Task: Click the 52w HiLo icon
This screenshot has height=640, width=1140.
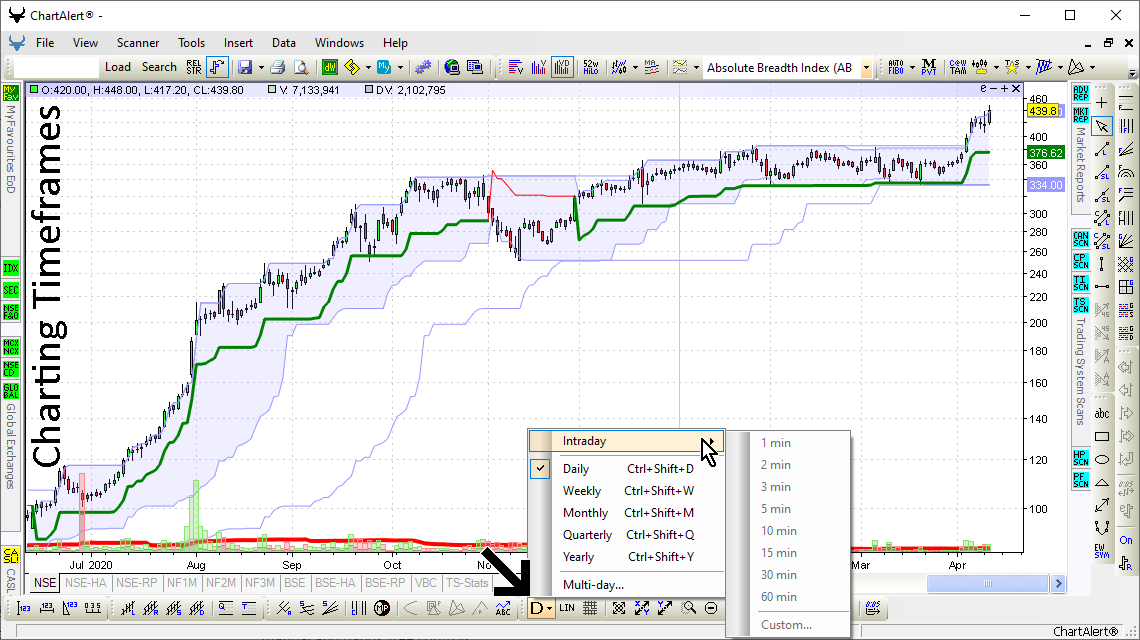Action: click(590, 67)
